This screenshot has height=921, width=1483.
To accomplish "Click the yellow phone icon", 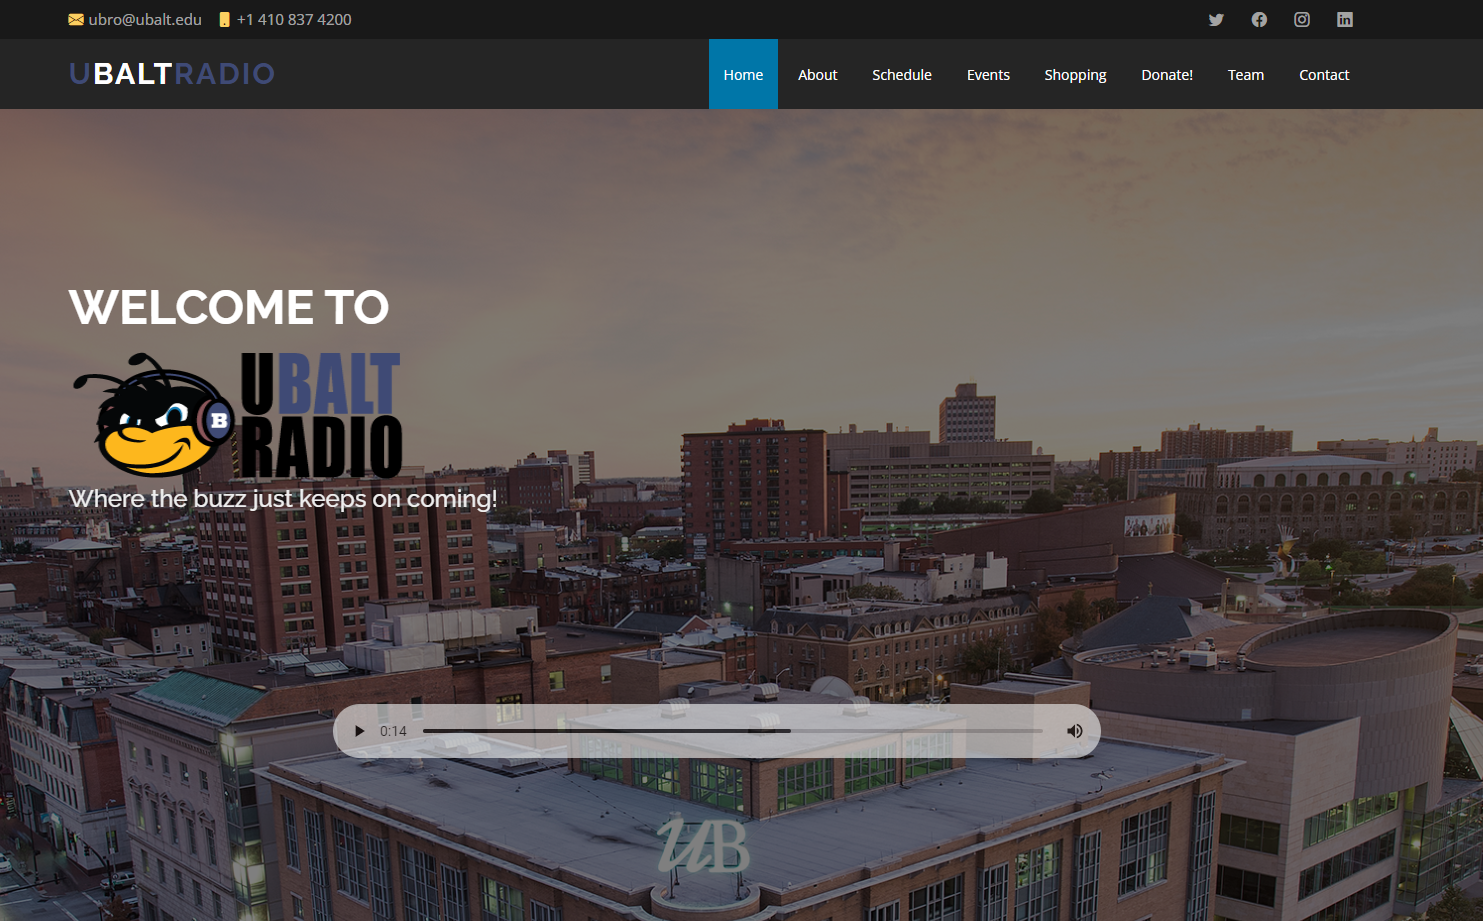I will pyautogui.click(x=225, y=20).
